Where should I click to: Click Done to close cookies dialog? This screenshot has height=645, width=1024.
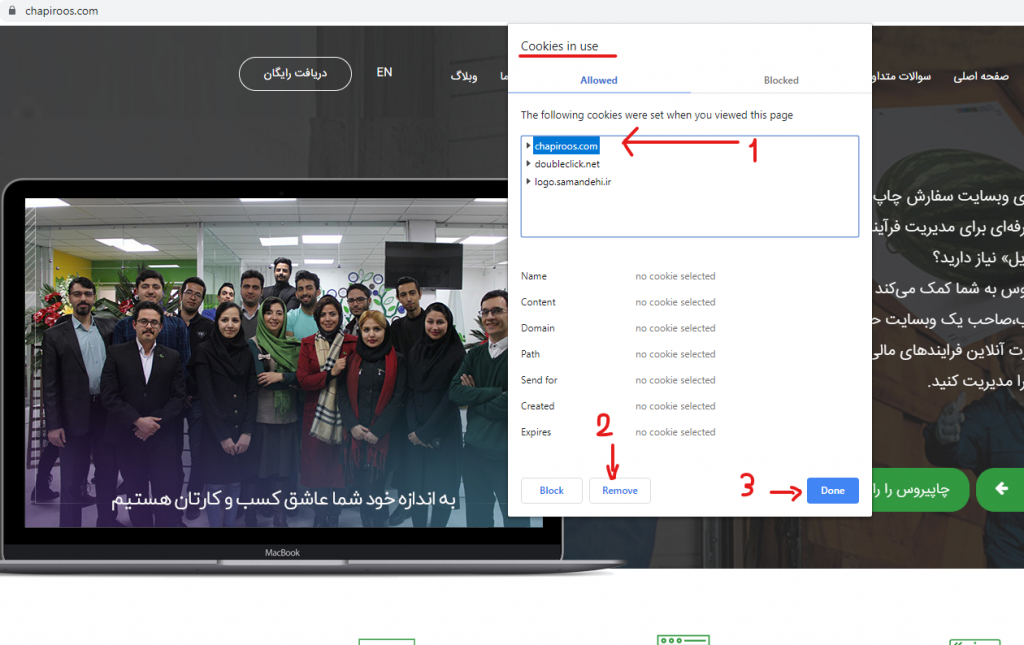(833, 490)
